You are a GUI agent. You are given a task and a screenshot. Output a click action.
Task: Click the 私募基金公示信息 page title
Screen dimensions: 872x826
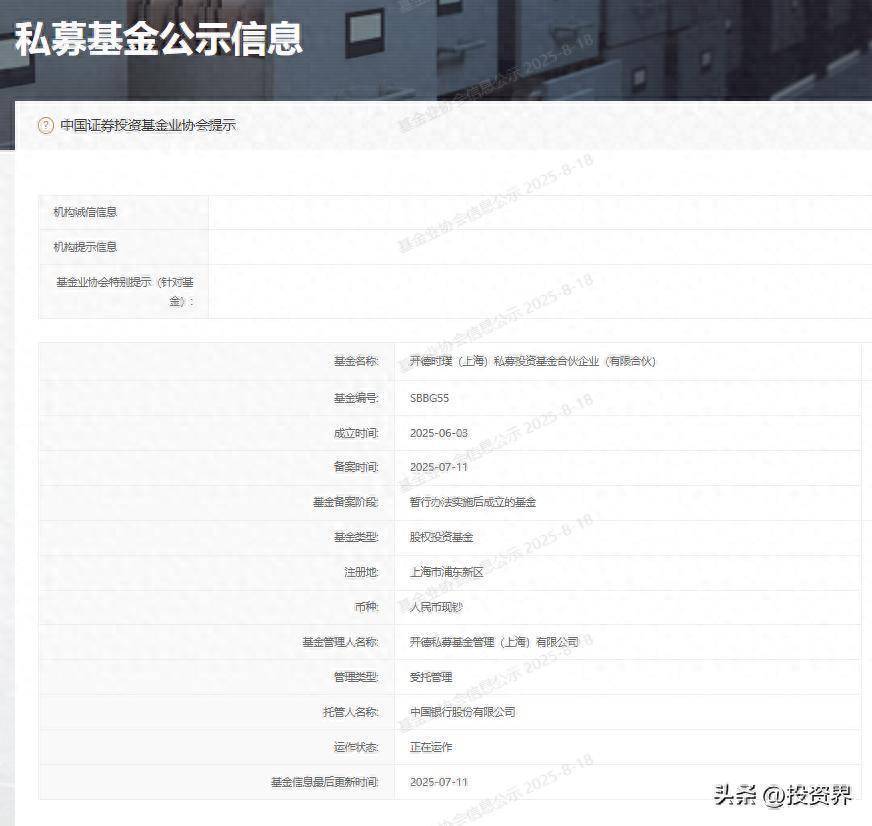pyautogui.click(x=158, y=40)
